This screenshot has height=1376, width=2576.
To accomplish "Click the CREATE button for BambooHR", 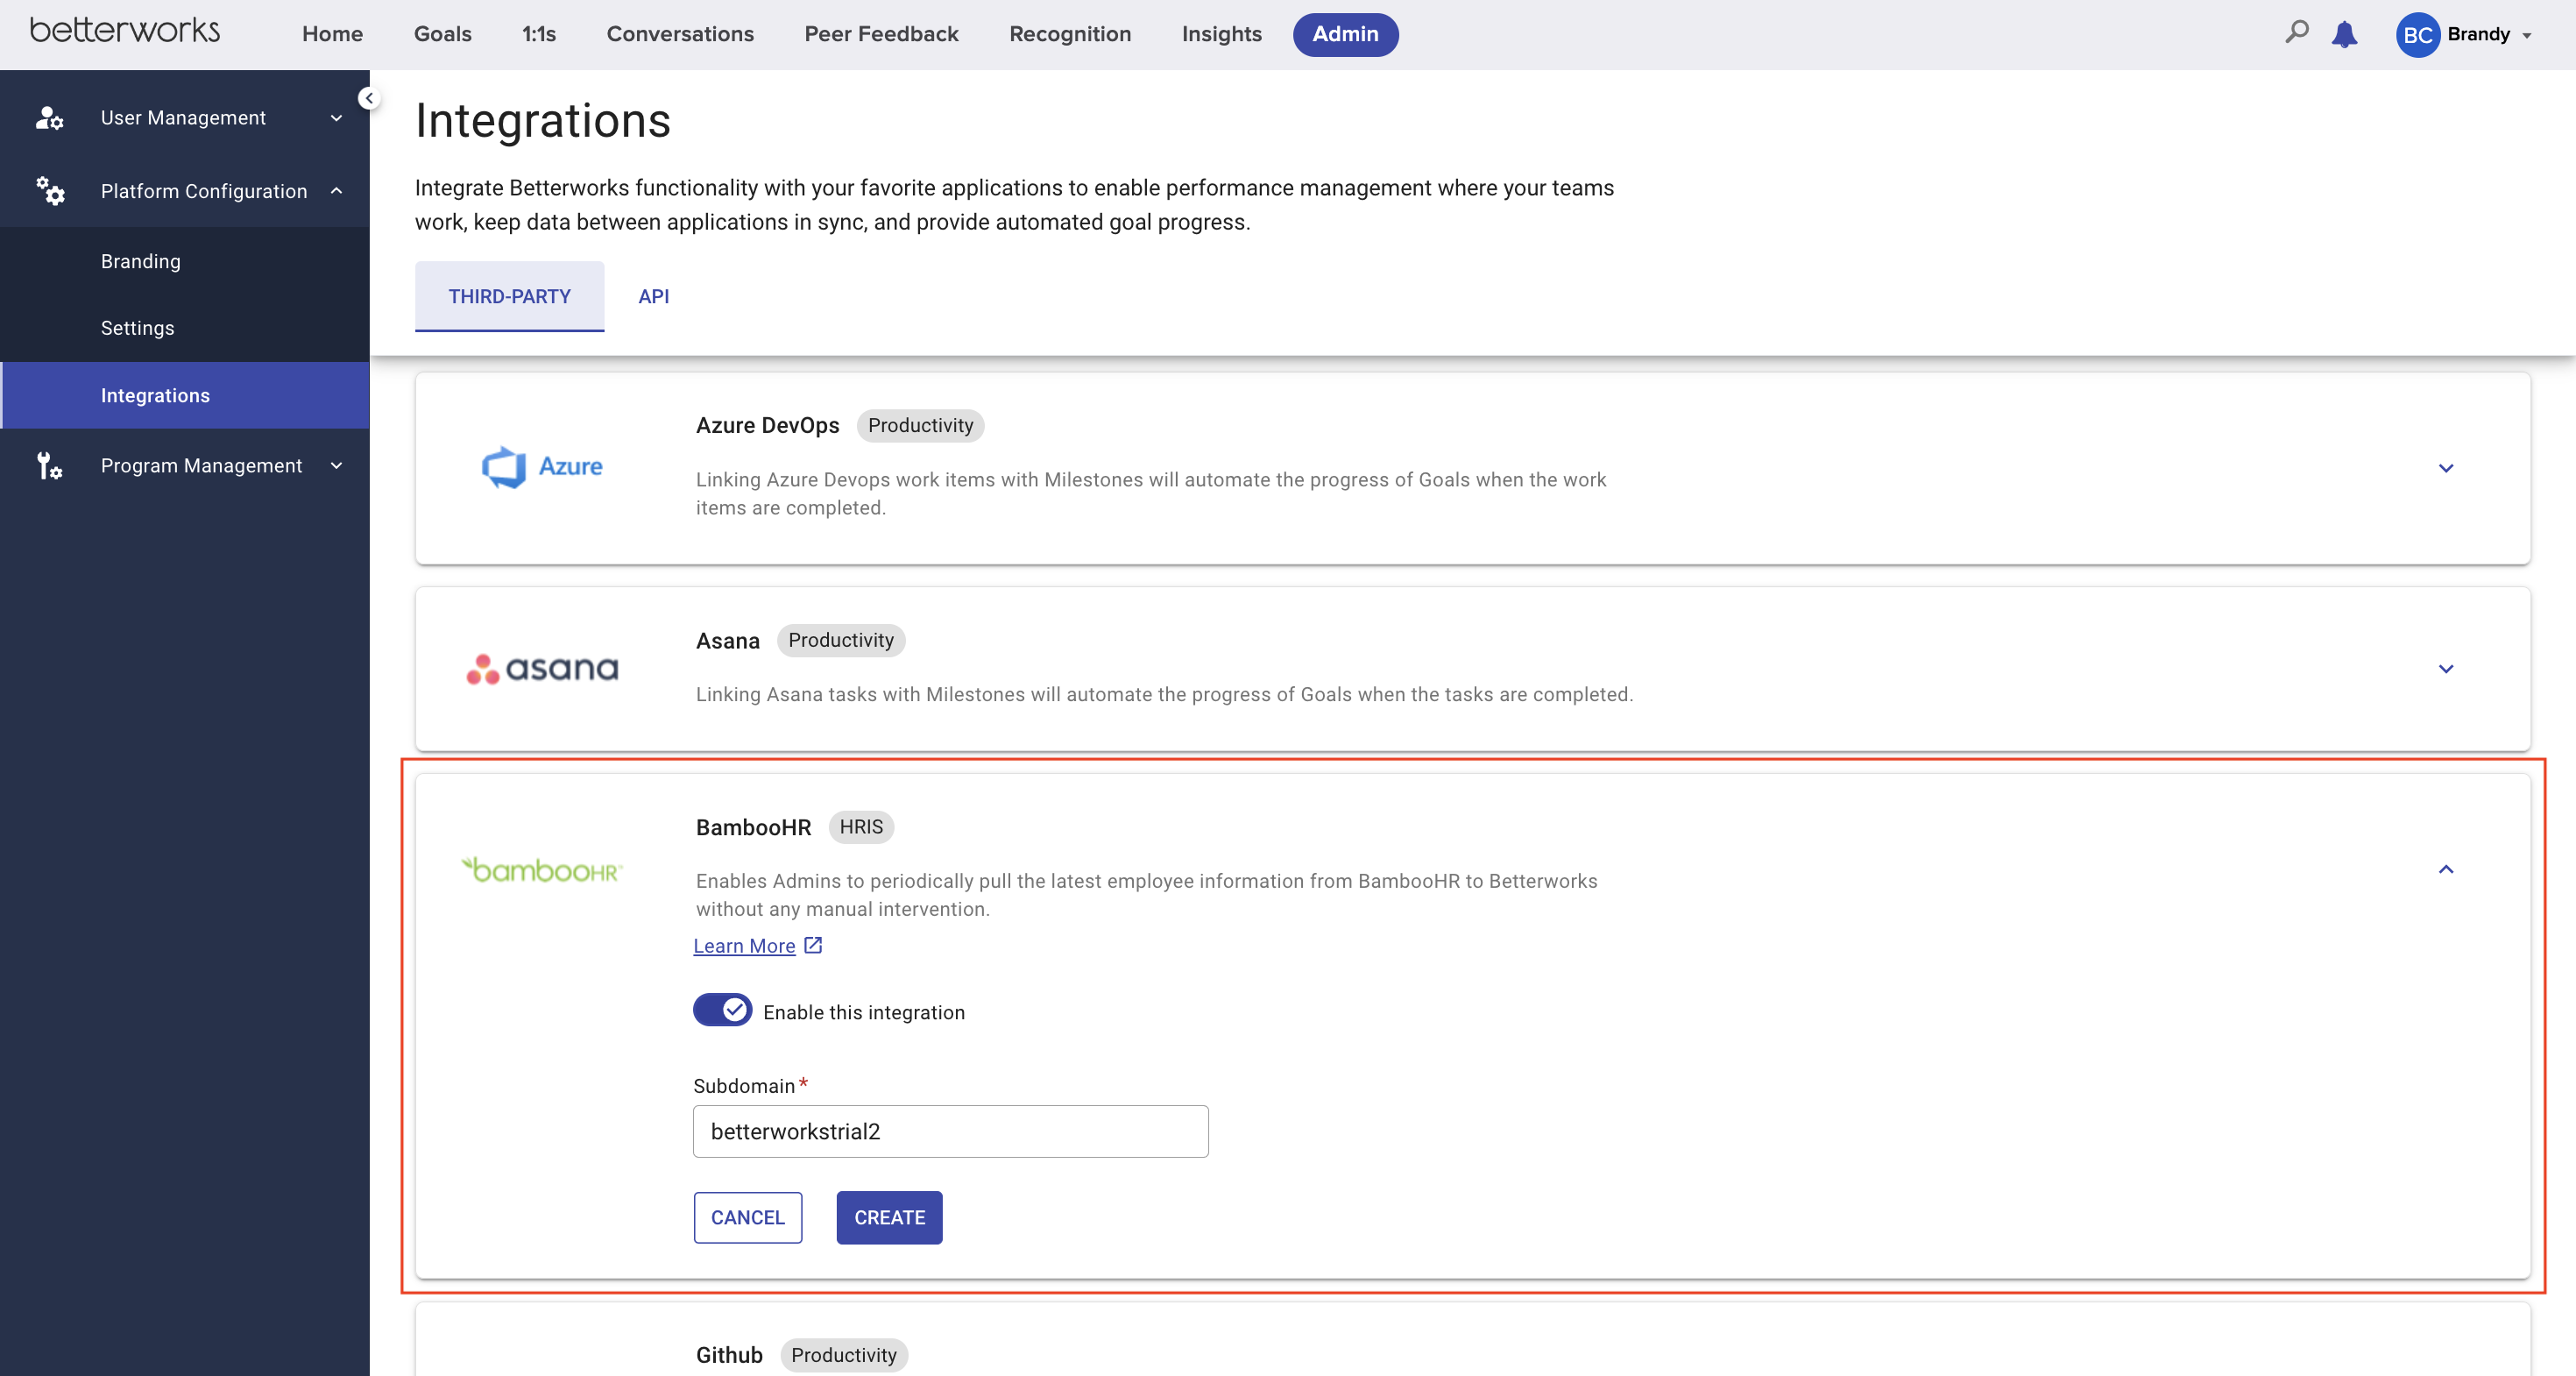I will [x=888, y=1217].
